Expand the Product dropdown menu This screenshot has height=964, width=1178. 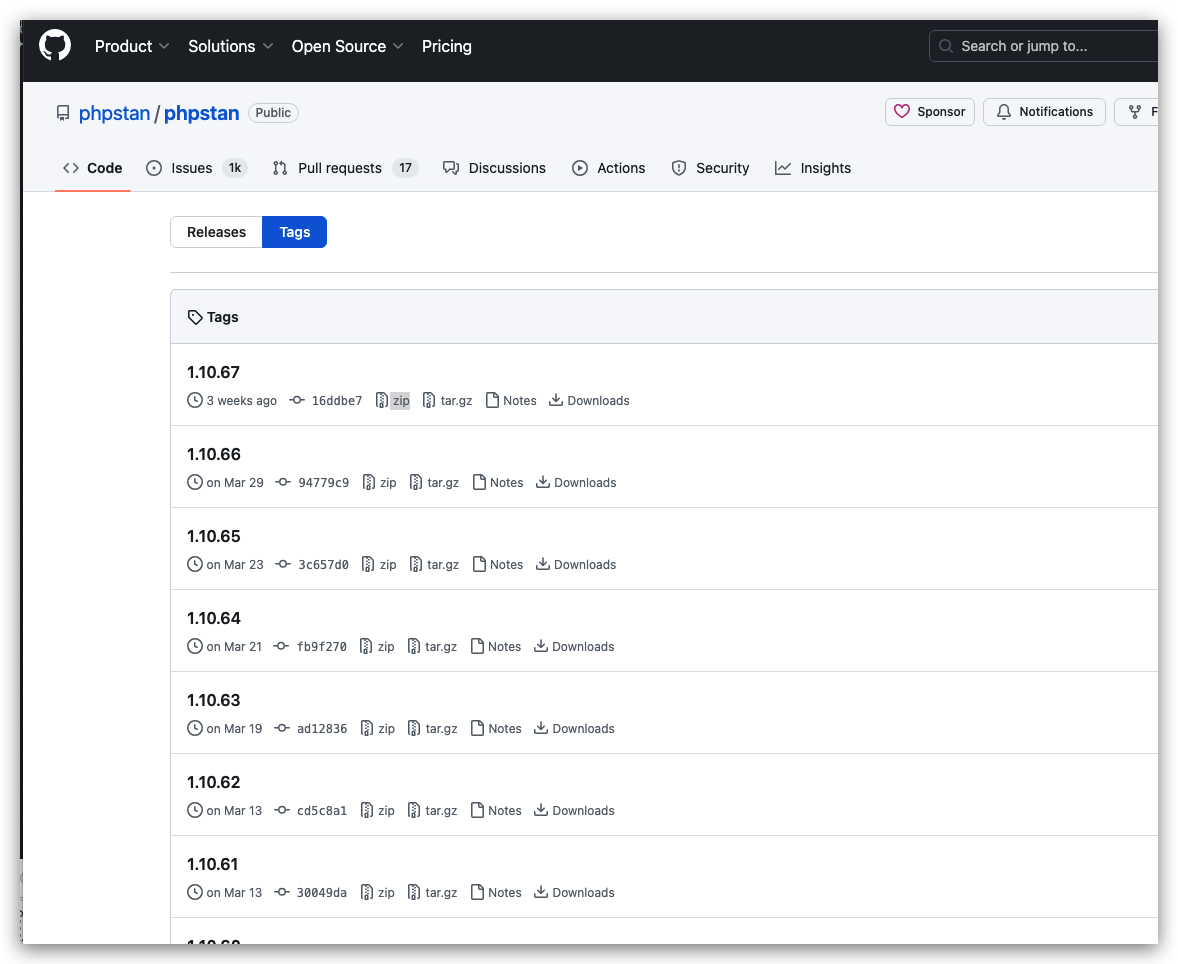coord(131,47)
